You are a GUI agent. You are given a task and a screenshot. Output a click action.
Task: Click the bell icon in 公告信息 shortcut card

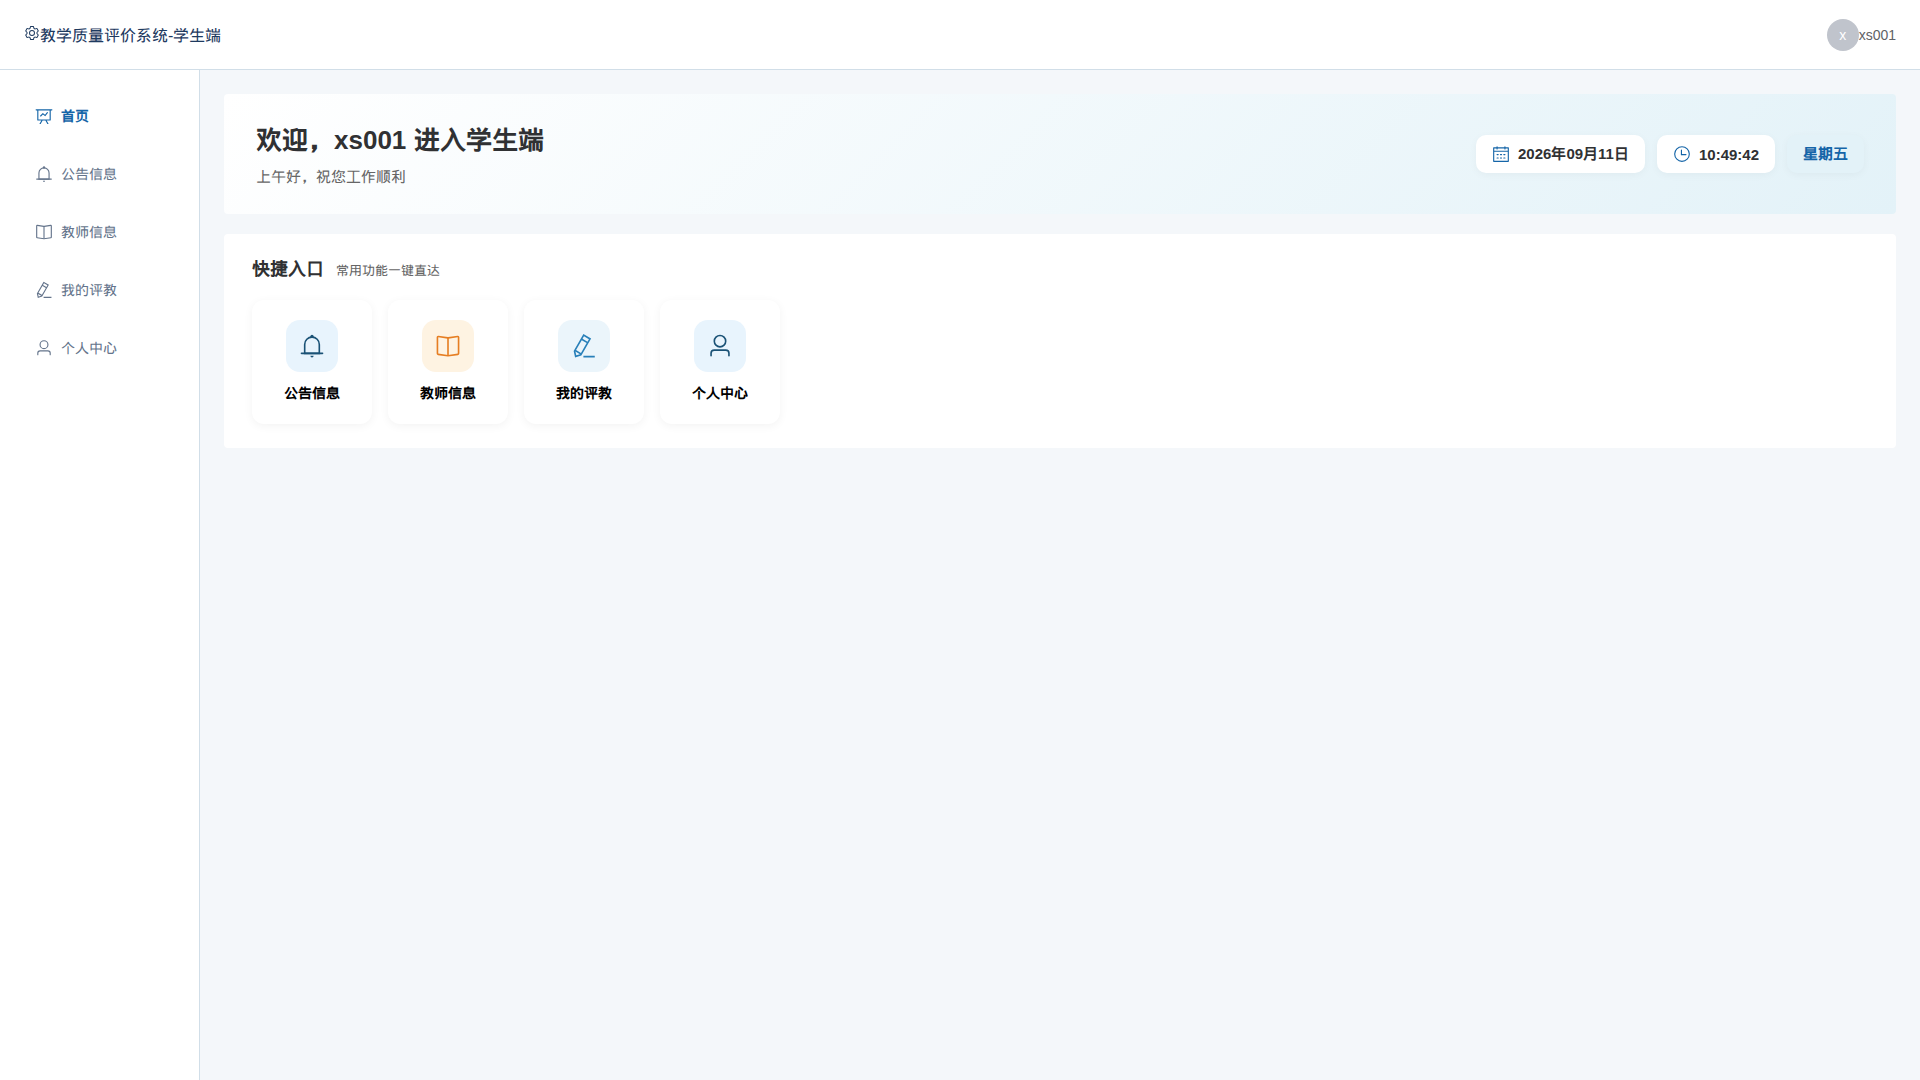(312, 346)
